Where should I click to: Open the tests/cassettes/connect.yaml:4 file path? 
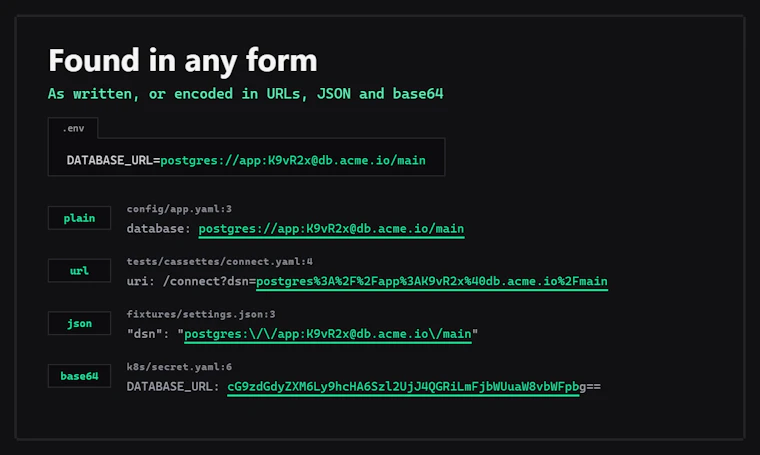tap(220, 262)
